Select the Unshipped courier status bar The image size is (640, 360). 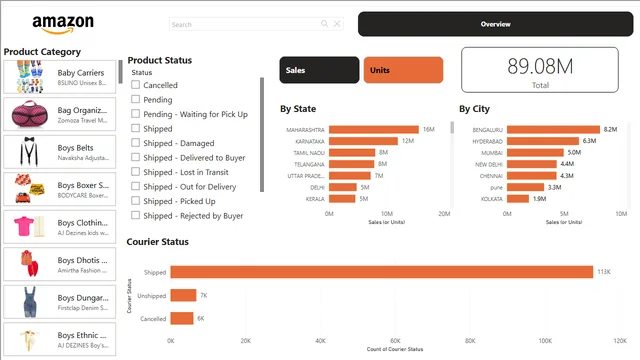(183, 295)
